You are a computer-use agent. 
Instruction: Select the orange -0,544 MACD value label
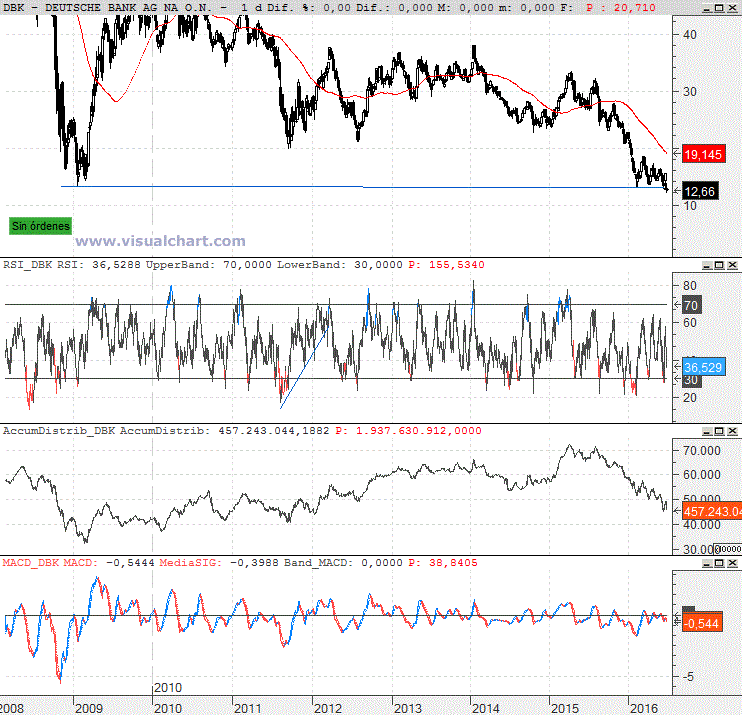702,624
